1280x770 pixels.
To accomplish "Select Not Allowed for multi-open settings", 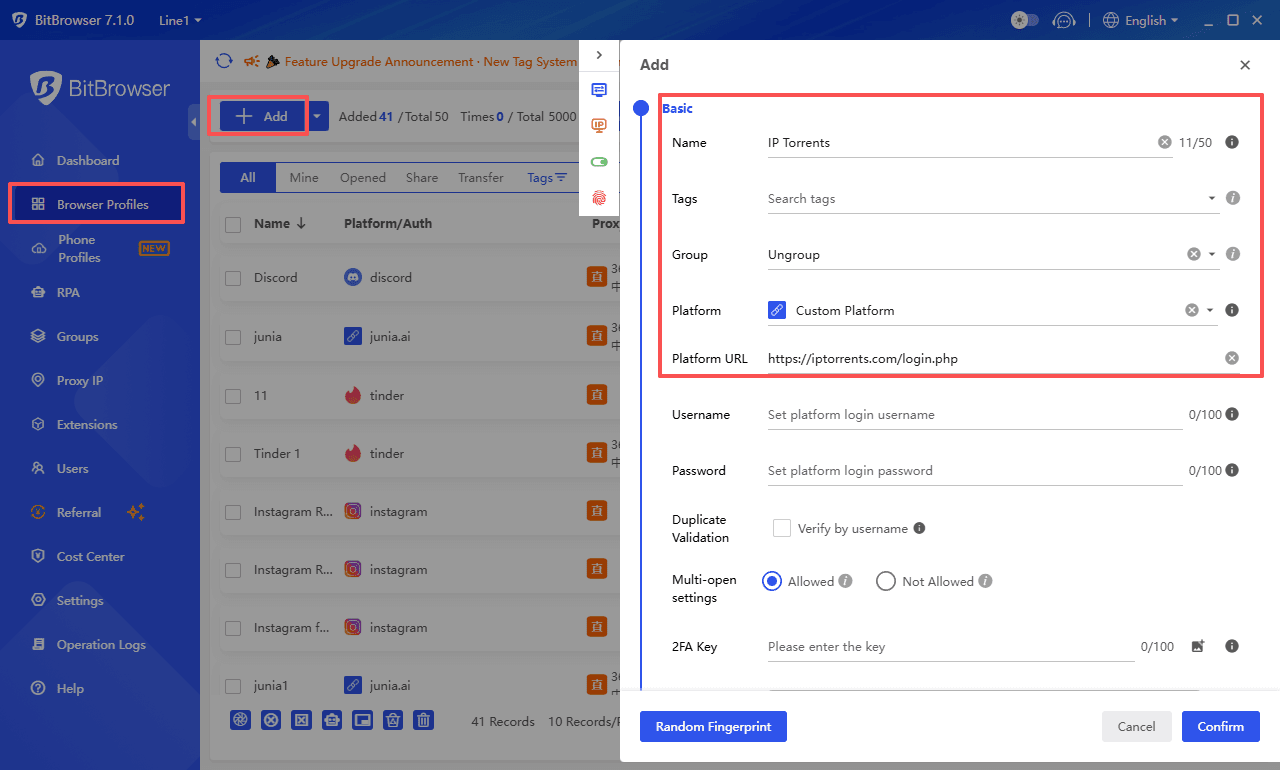I will click(885, 581).
